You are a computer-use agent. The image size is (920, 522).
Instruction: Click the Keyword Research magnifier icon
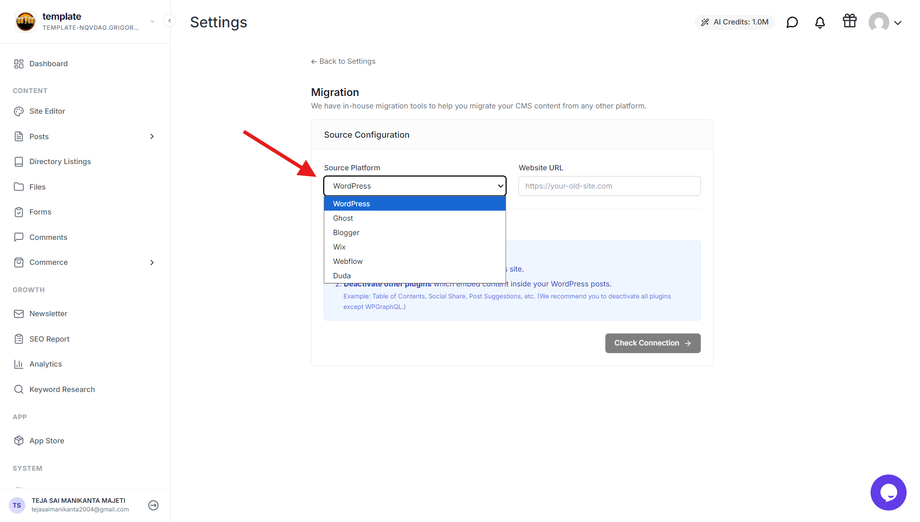click(x=19, y=389)
